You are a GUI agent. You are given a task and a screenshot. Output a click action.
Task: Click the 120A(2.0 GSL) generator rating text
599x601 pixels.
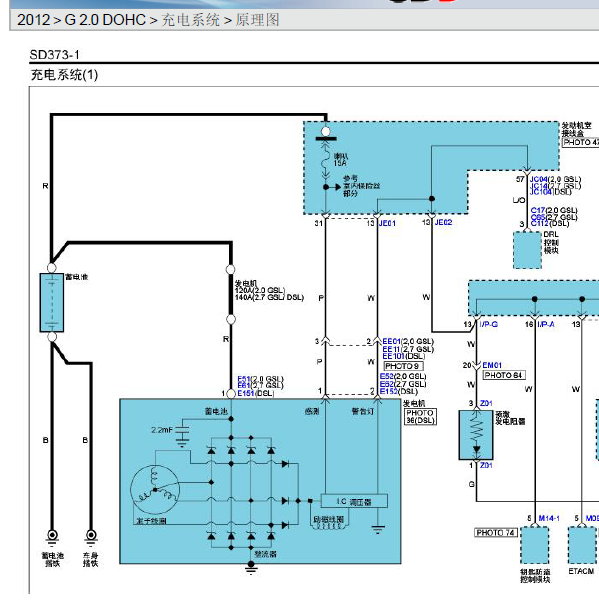tap(260, 290)
